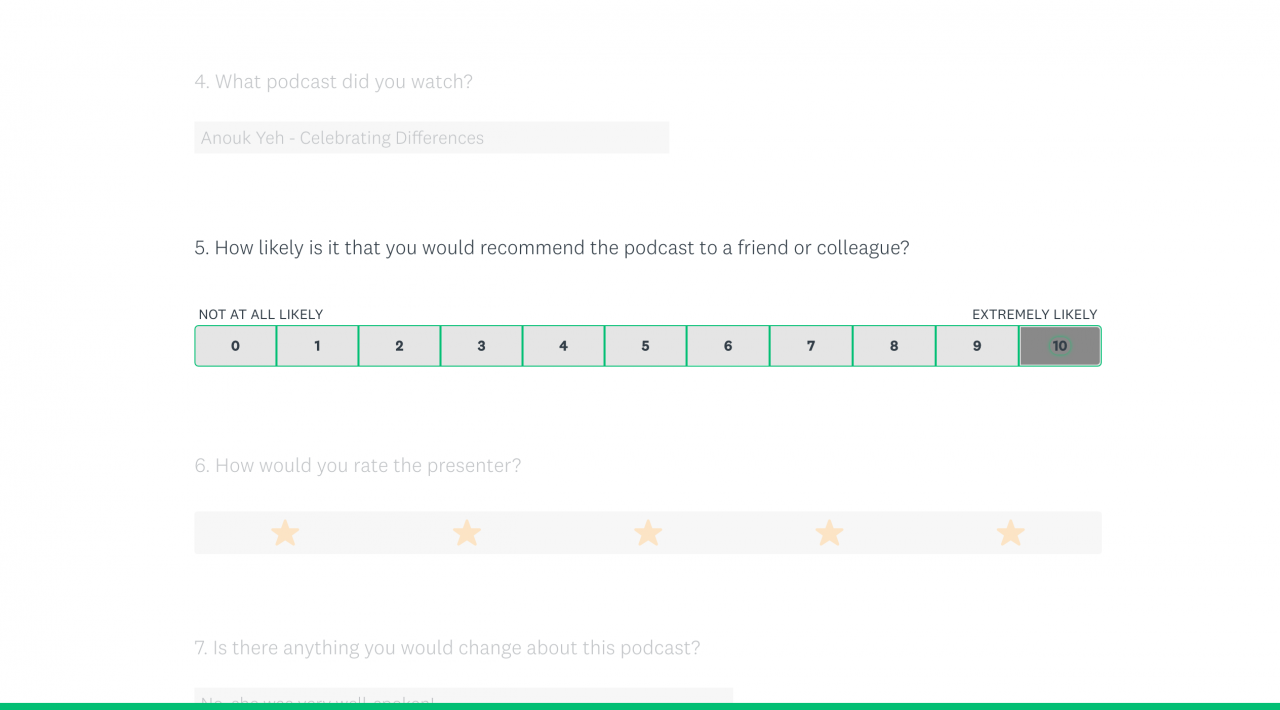The width and height of the screenshot is (1280, 710).
Task: Click the highlighted rating 10 button
Action: 1060,346
